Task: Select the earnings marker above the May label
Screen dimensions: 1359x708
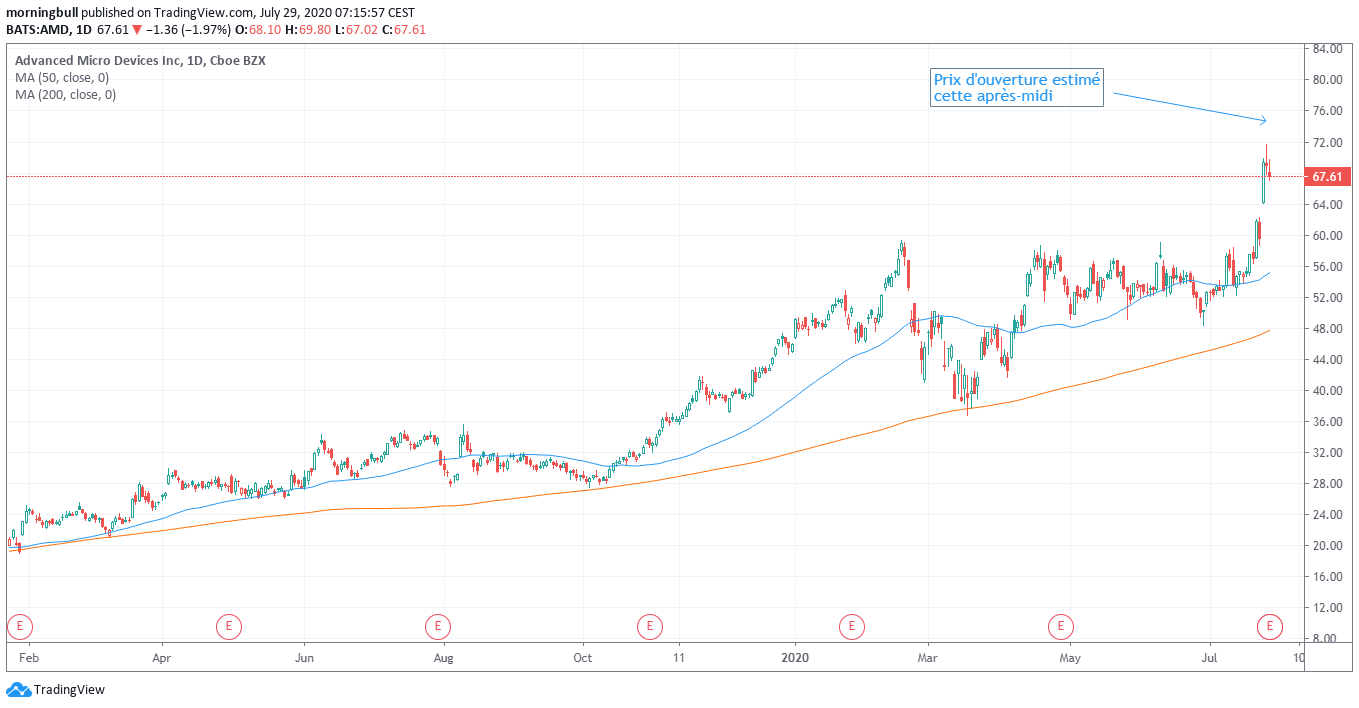Action: (1060, 627)
